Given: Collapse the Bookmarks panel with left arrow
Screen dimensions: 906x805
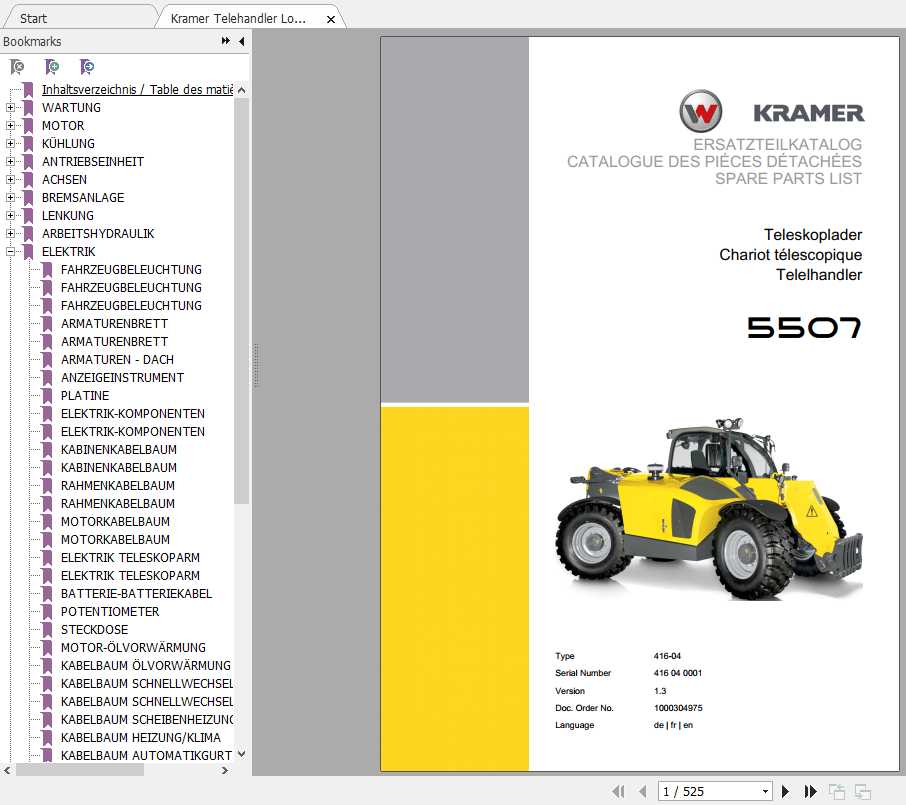Looking at the screenshot, I should point(241,42).
